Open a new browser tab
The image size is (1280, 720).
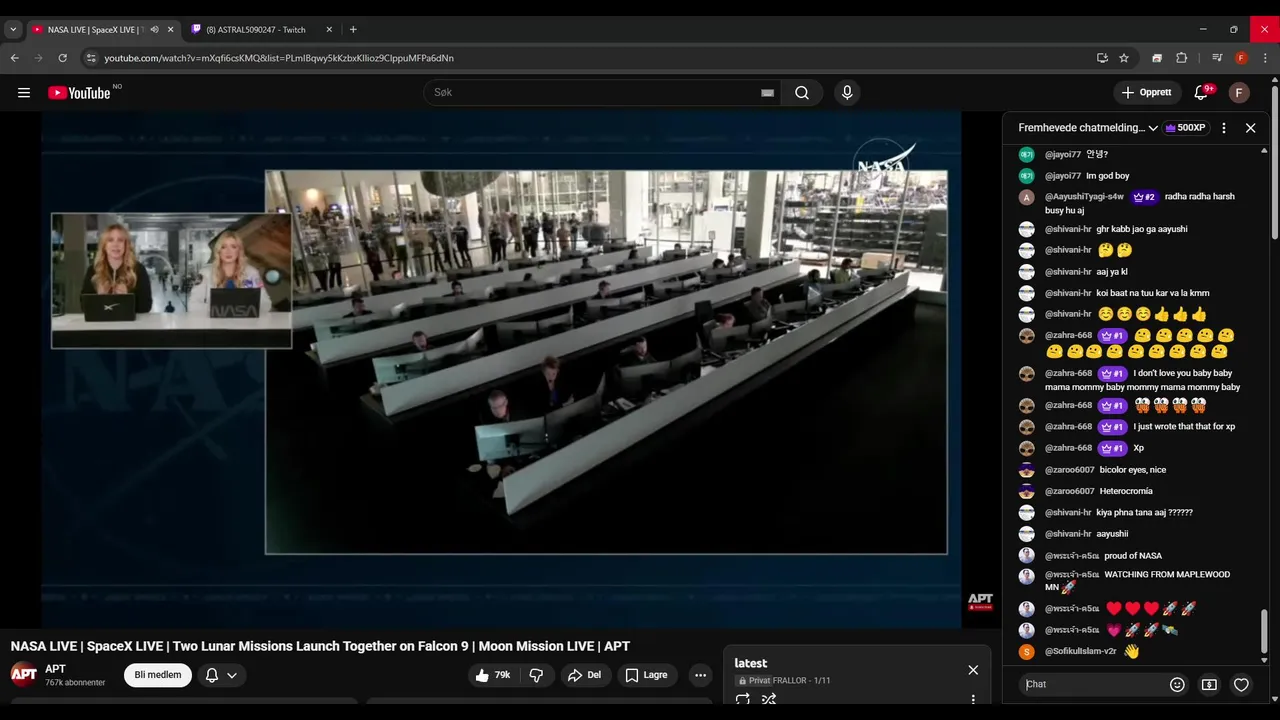point(353,30)
